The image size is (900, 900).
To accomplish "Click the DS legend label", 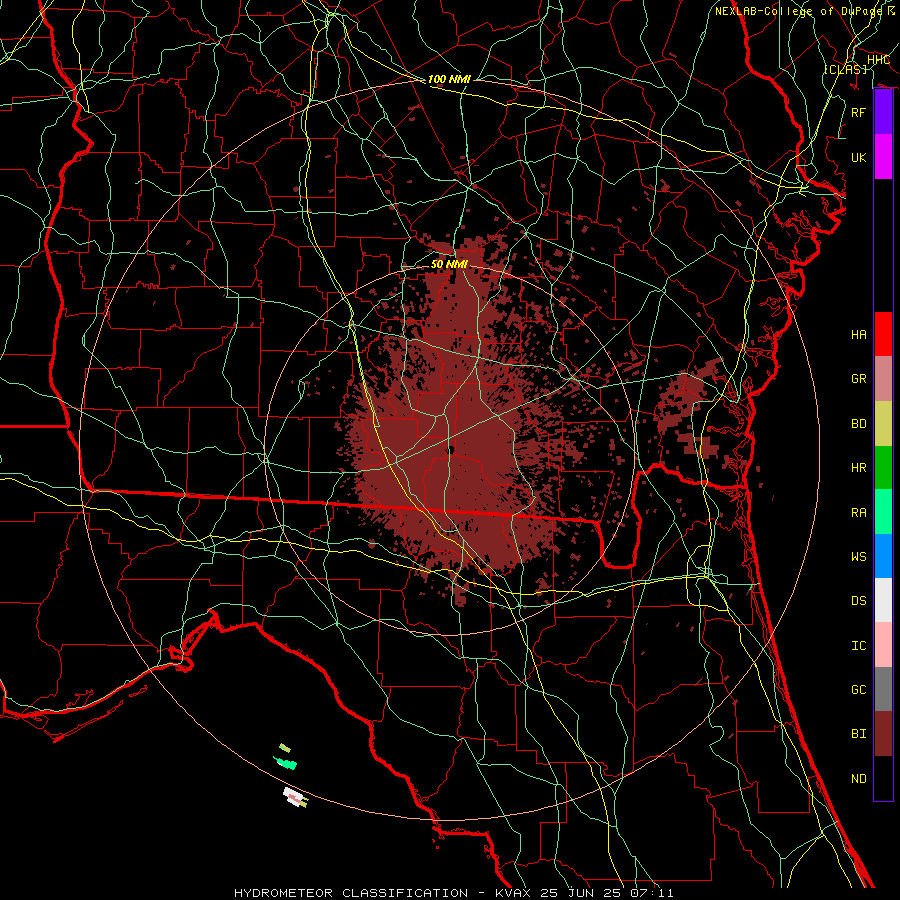I will (858, 601).
